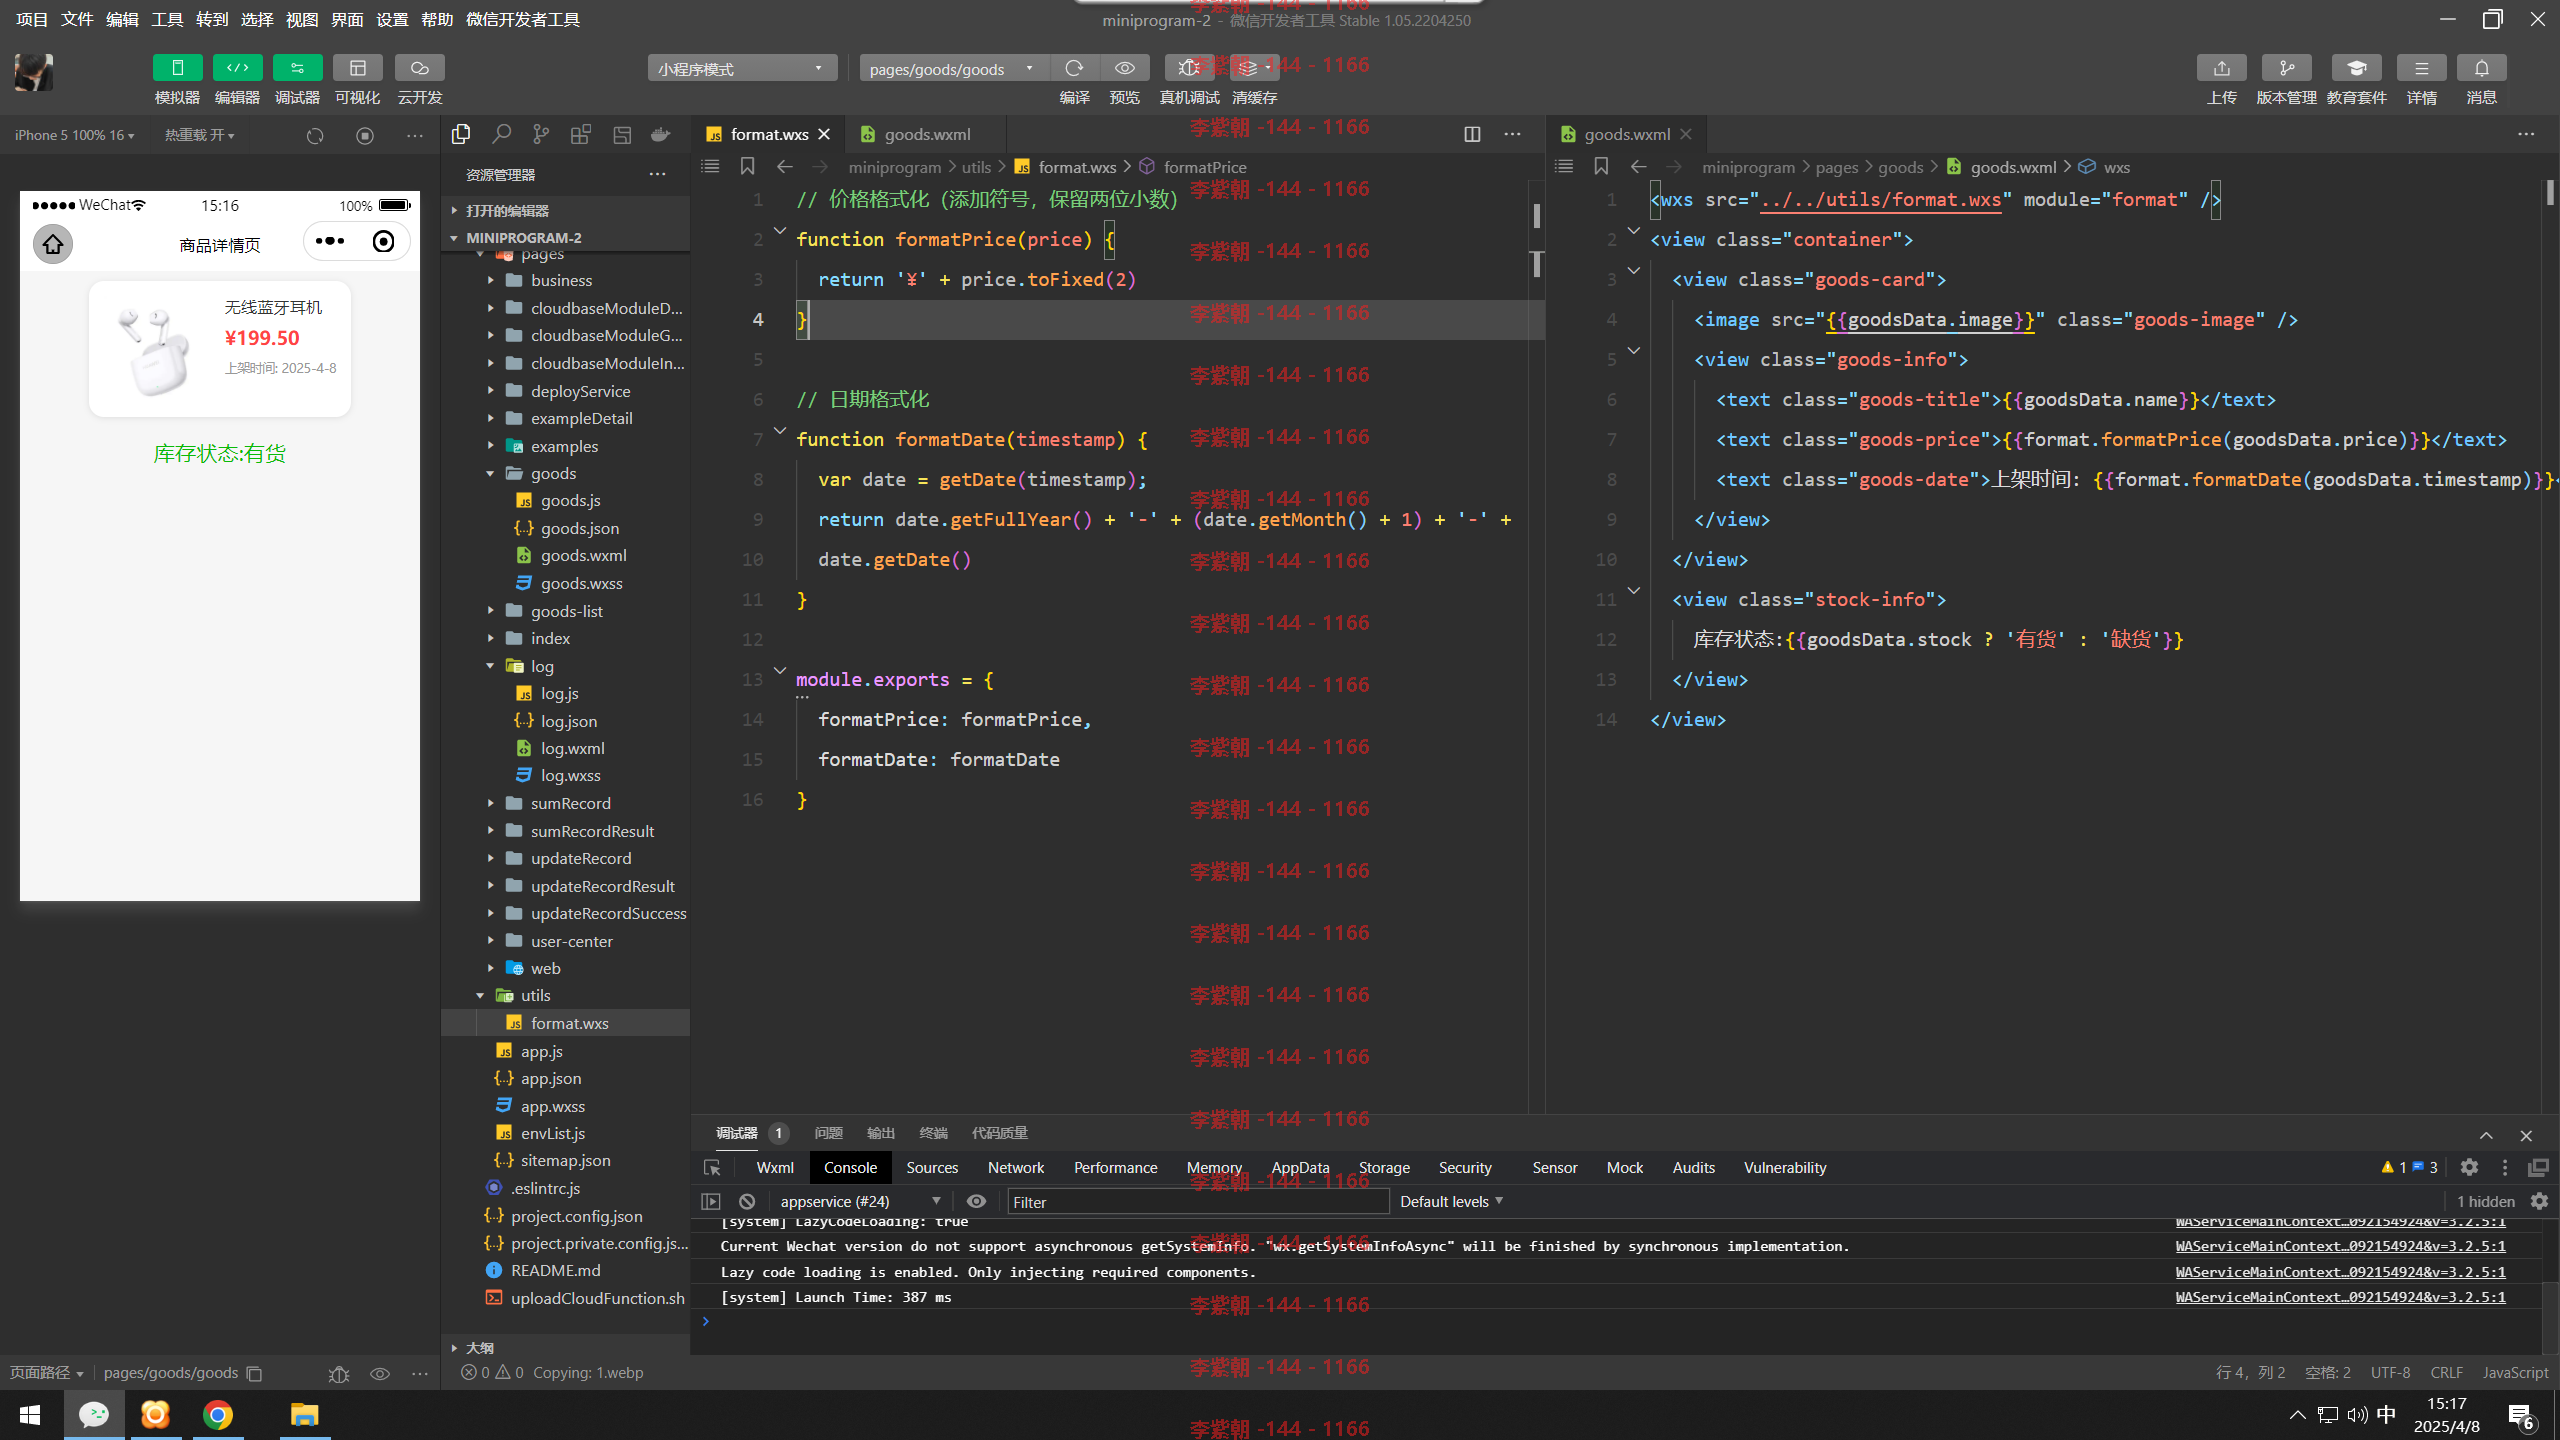Viewport: 2560px width, 1440px height.
Task: Open goods.wxss in file tree
Action: coord(581,583)
